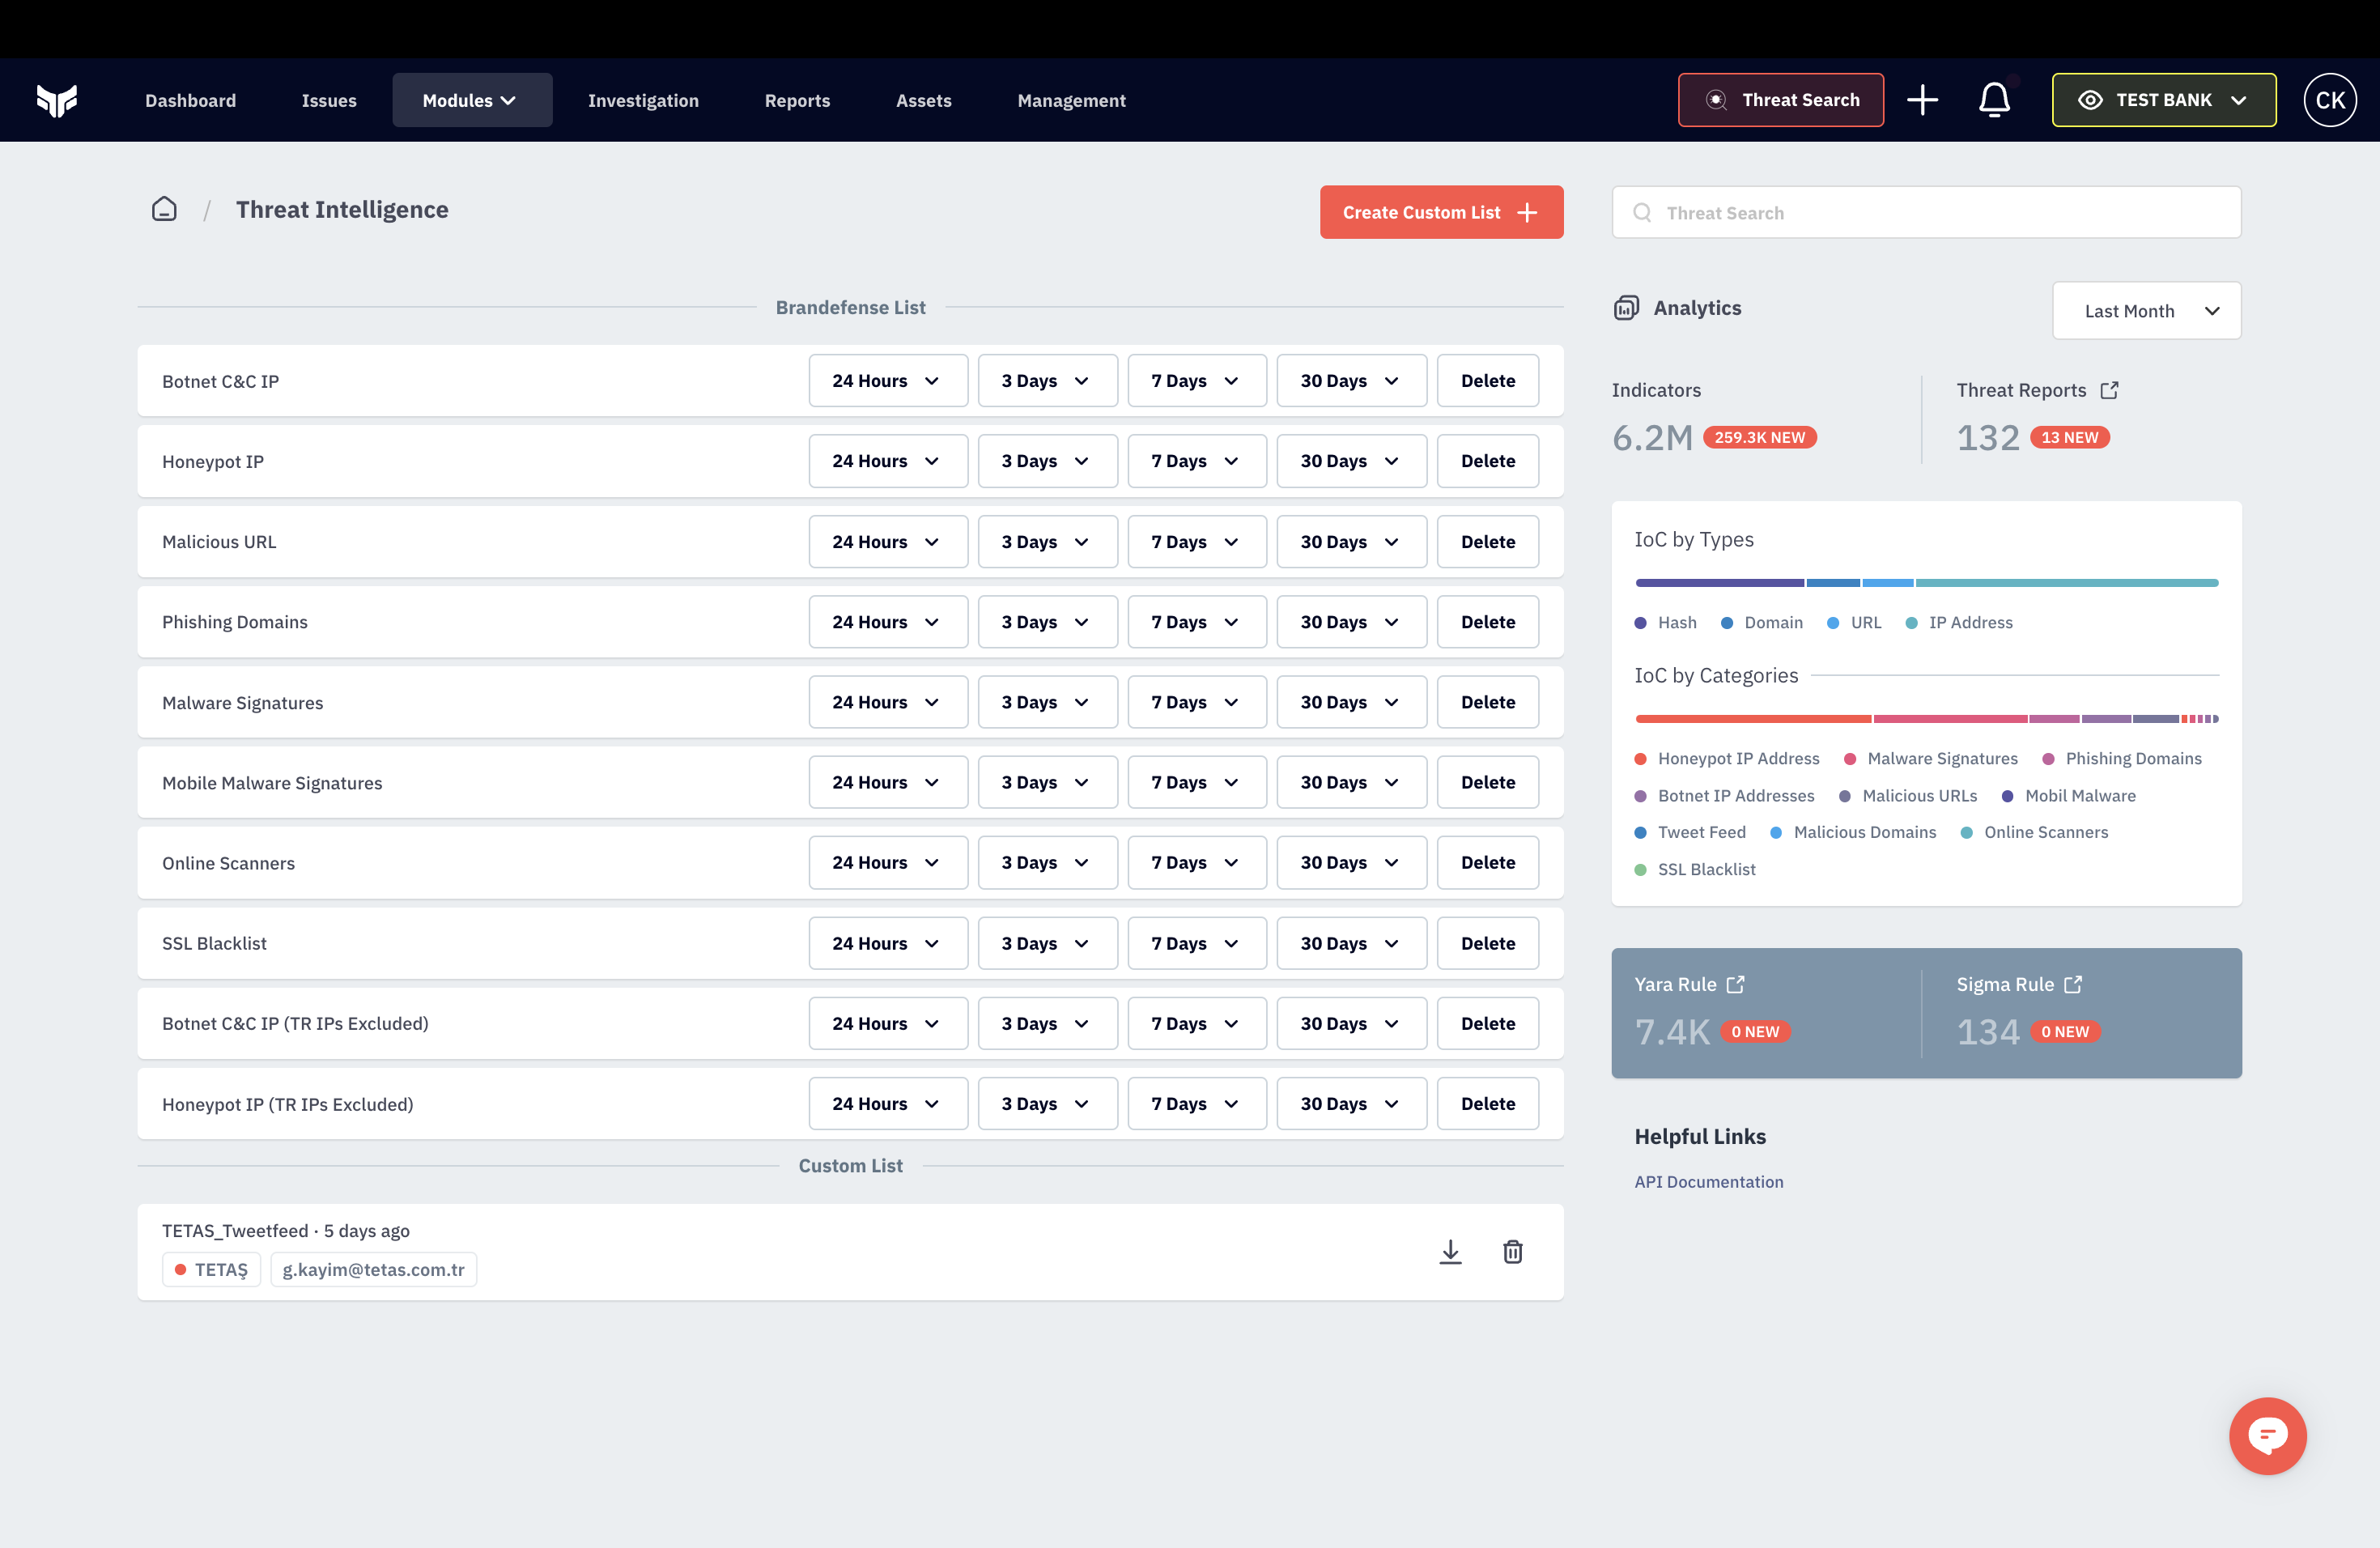The image size is (2380, 1548).
Task: Click the Brandefense logo in the top left
Action: 58,100
